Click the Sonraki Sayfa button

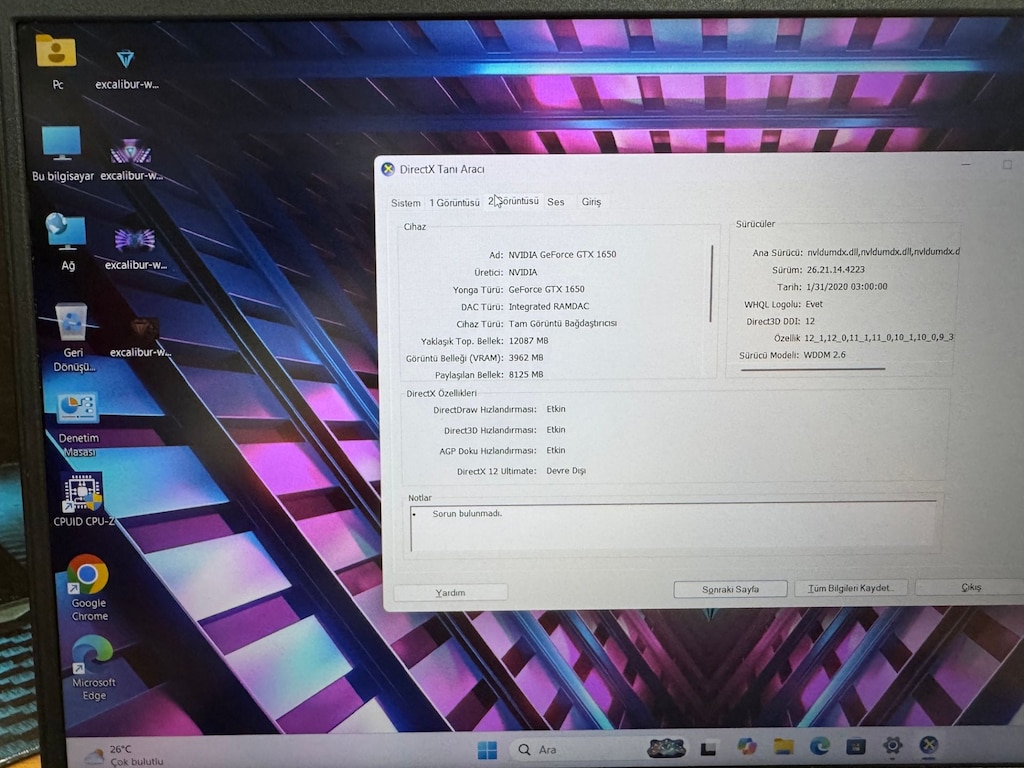click(x=730, y=589)
